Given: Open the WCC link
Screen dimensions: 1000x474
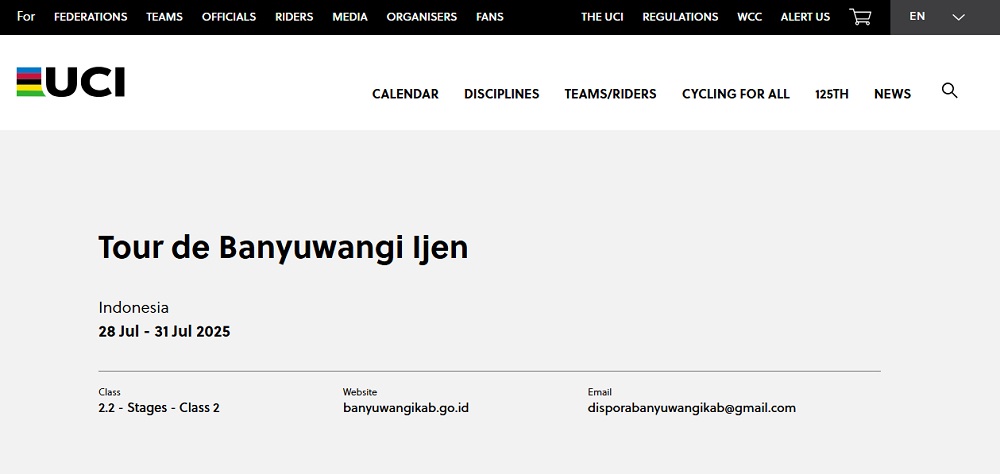Looking at the screenshot, I should [x=749, y=17].
